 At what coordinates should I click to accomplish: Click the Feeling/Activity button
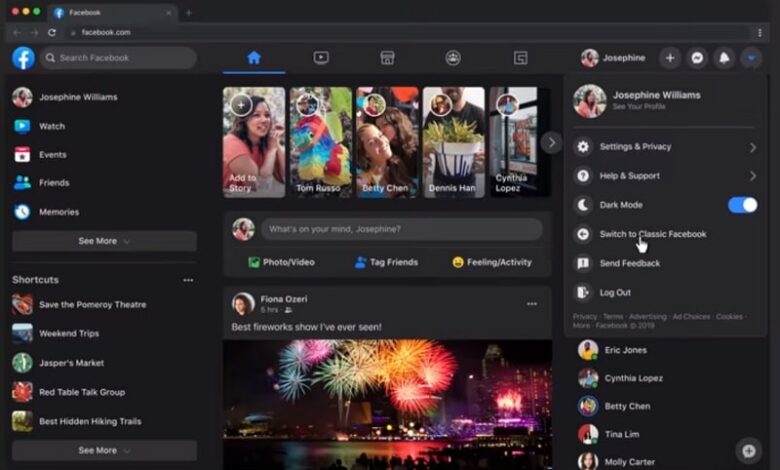point(492,262)
